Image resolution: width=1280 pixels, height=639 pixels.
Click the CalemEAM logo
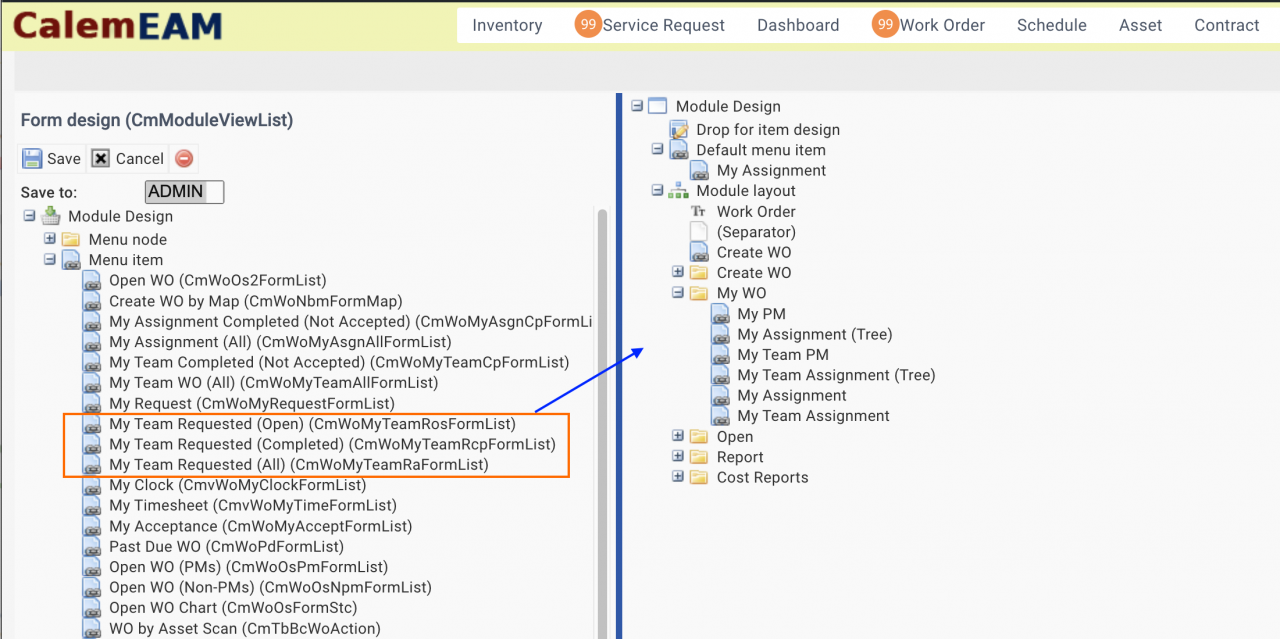pos(117,25)
